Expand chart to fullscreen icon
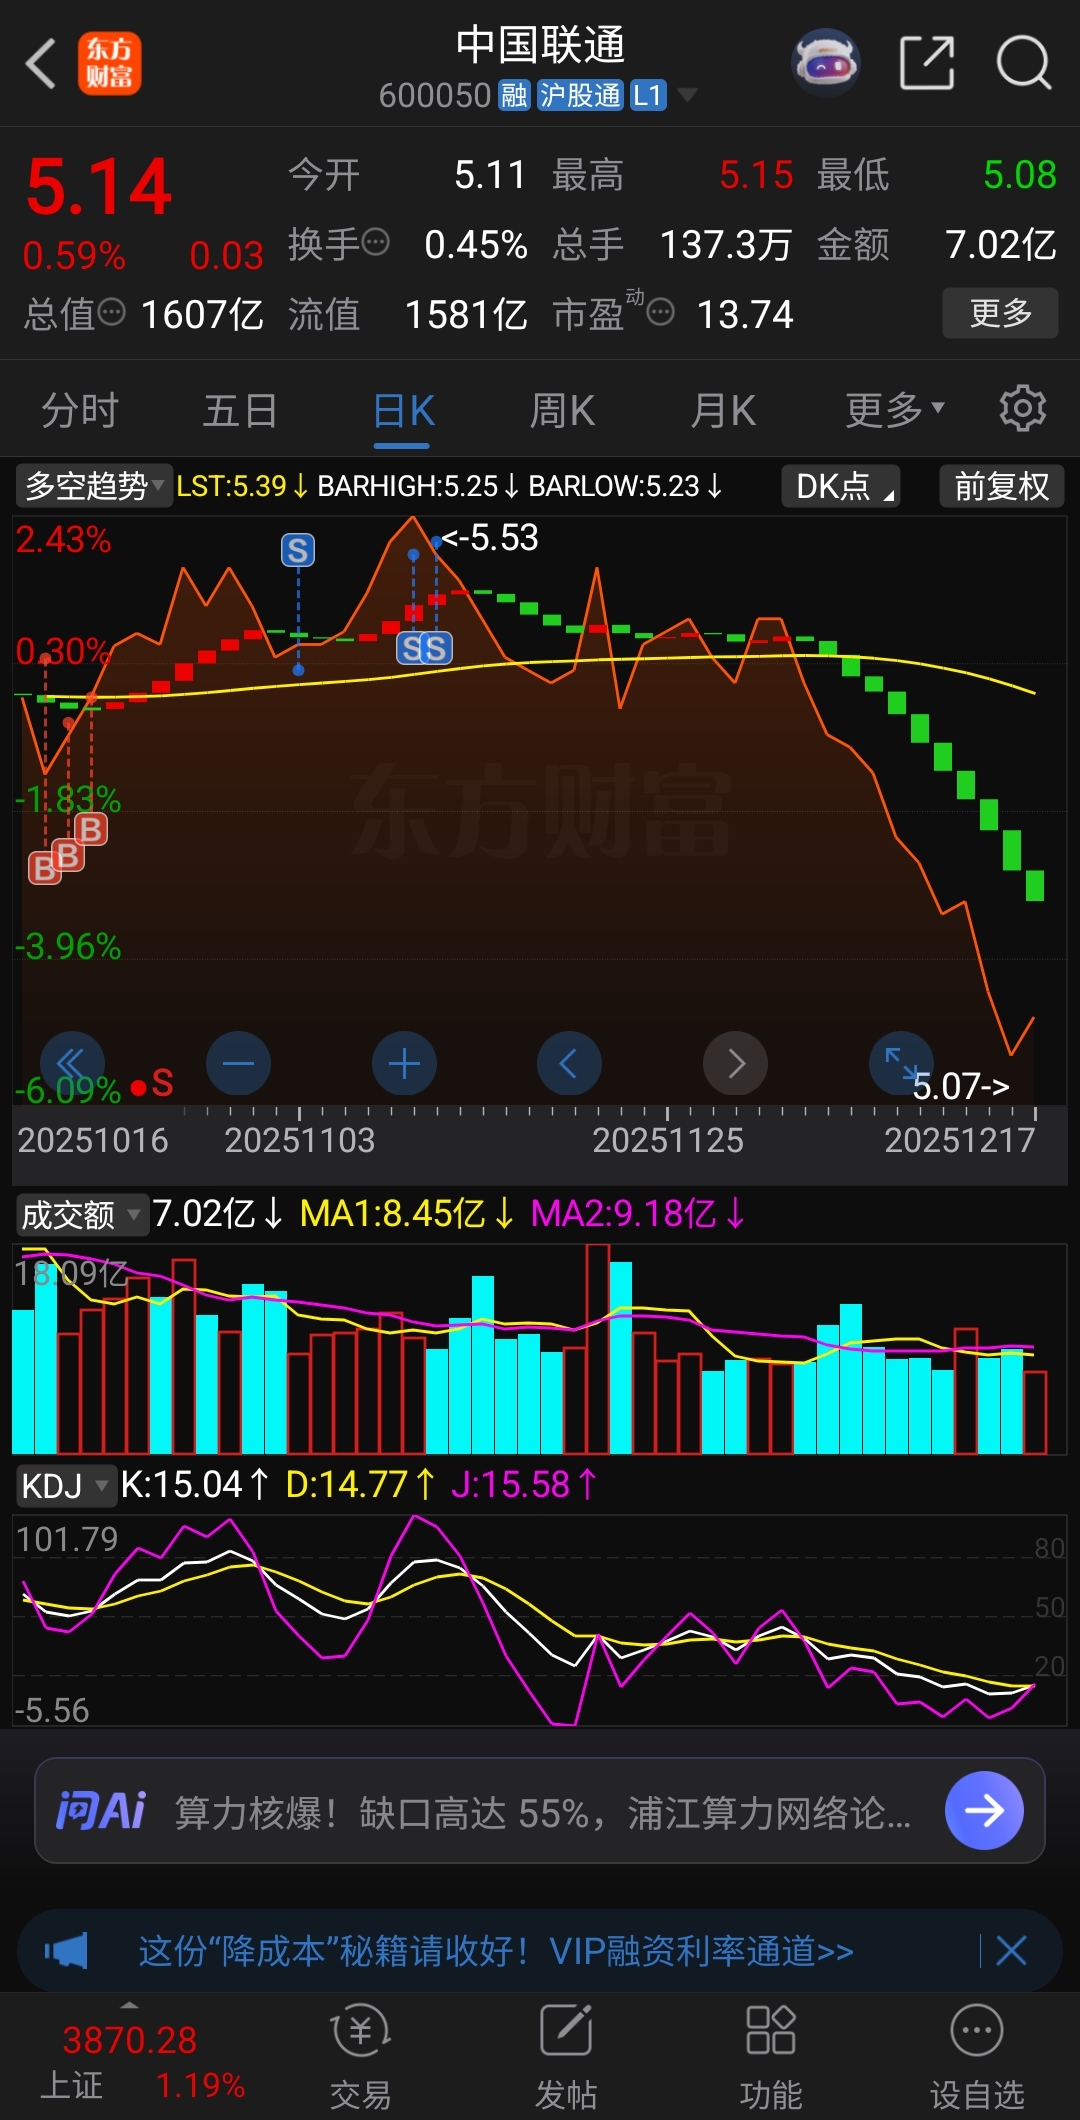 point(901,1063)
